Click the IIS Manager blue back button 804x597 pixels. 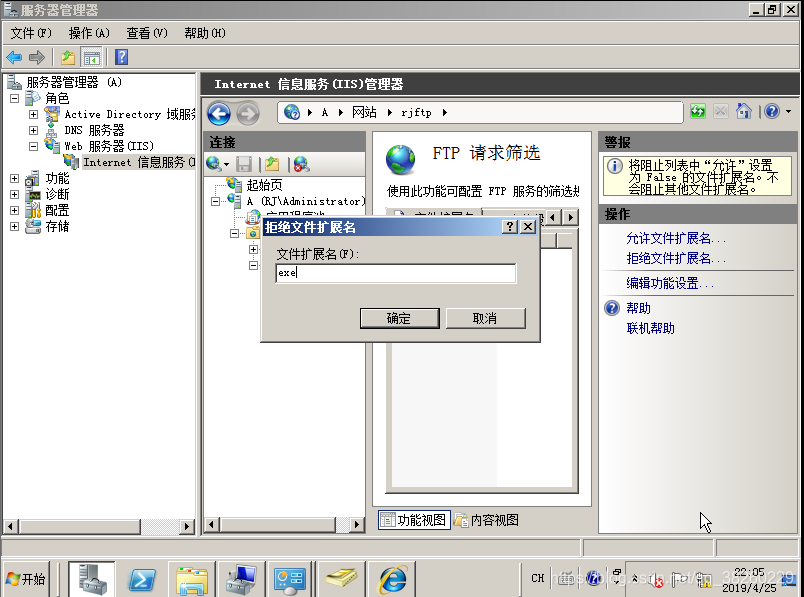219,113
